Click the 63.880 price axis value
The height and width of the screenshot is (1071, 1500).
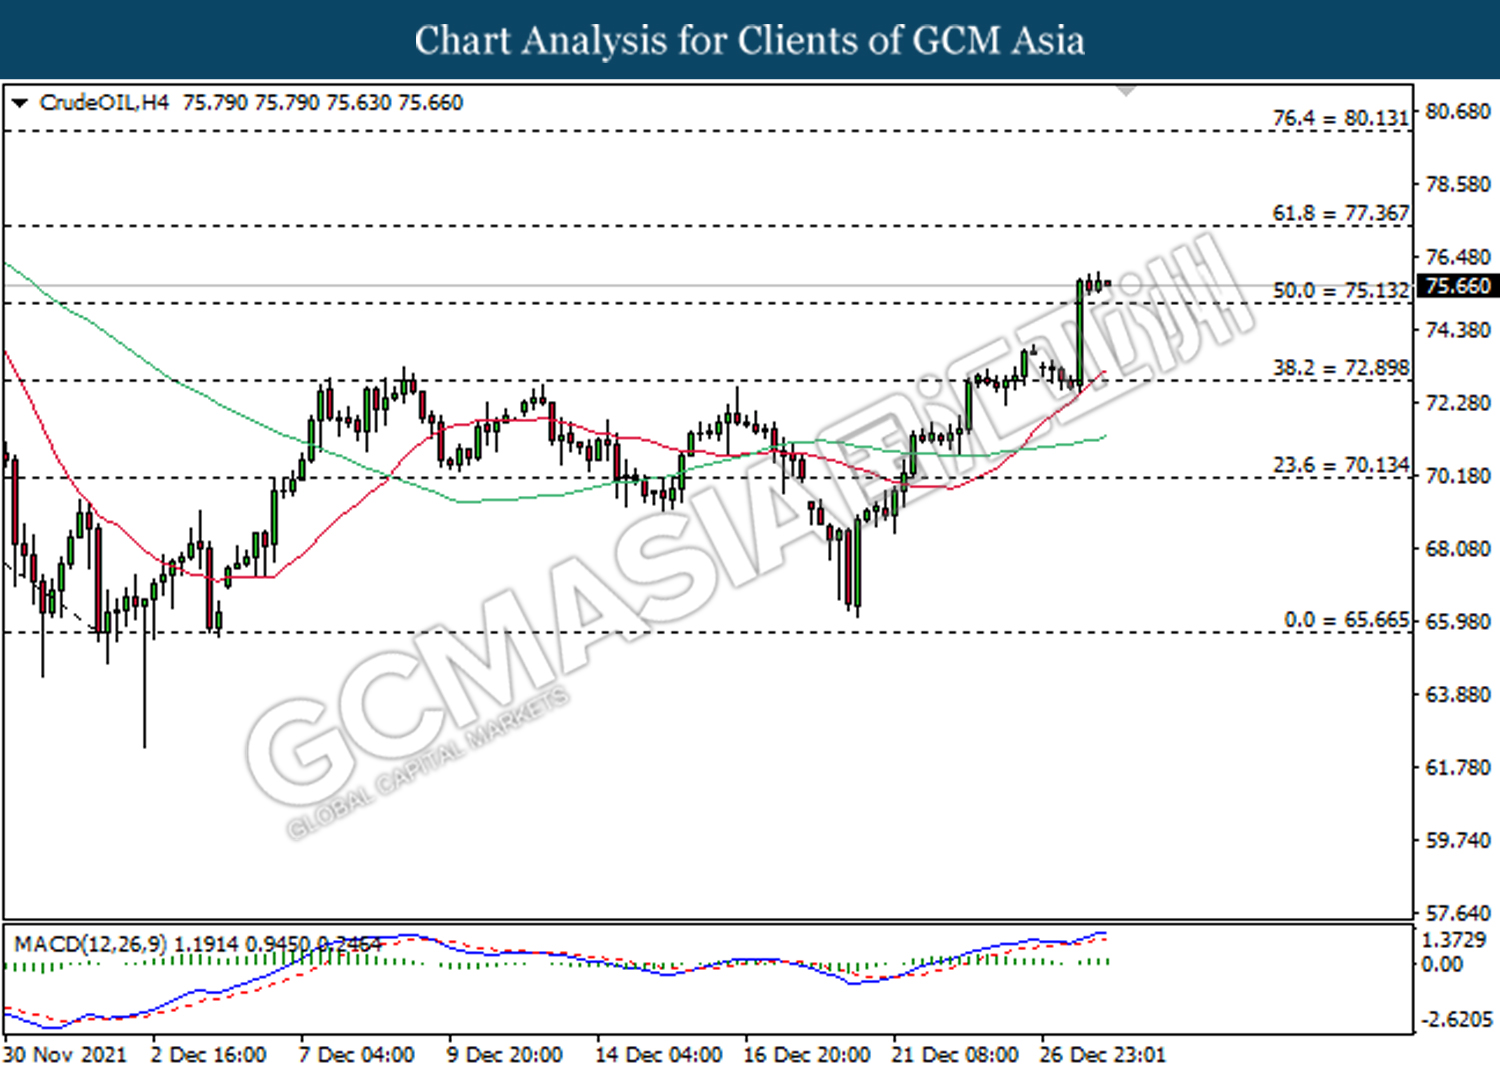coord(1458,695)
